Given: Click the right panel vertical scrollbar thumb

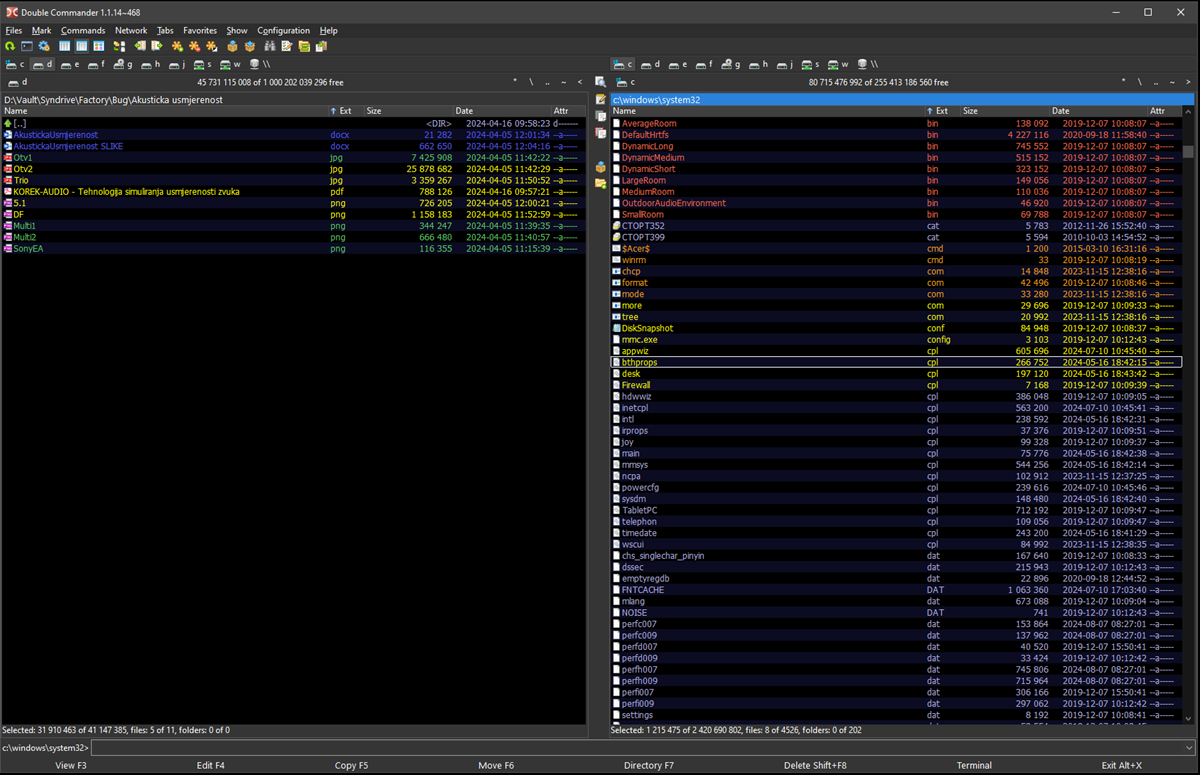Looking at the screenshot, I should (1188, 152).
